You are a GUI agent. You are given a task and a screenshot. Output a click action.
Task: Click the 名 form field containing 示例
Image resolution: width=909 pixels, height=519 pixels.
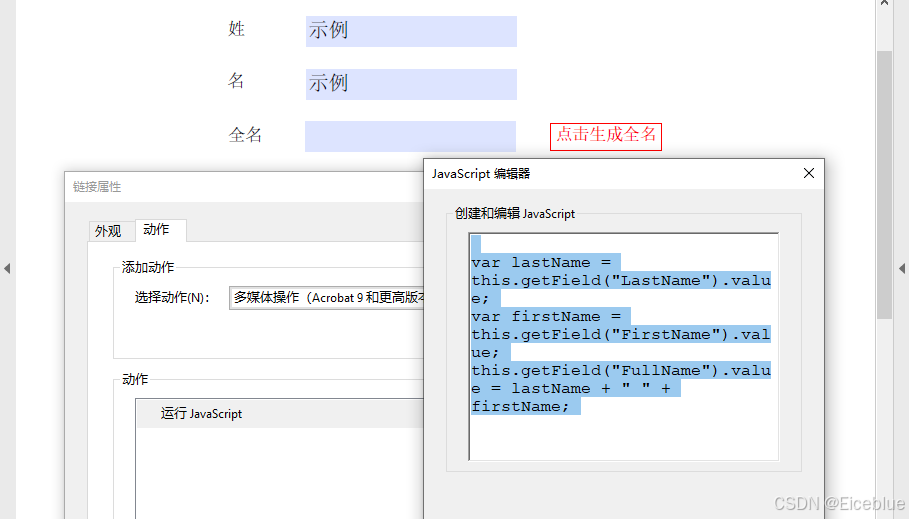click(411, 84)
